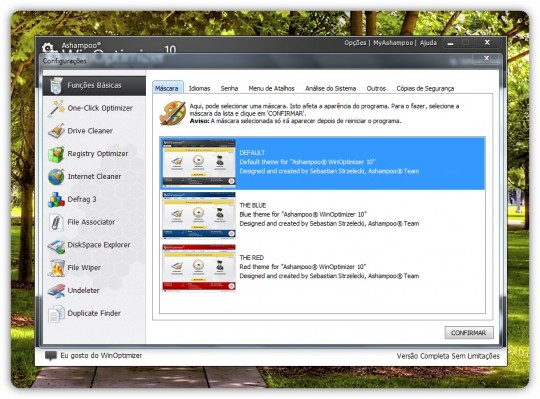Image resolution: width=540 pixels, height=399 pixels.
Task: Select the Defrag 3 label
Action: pyautogui.click(x=82, y=199)
